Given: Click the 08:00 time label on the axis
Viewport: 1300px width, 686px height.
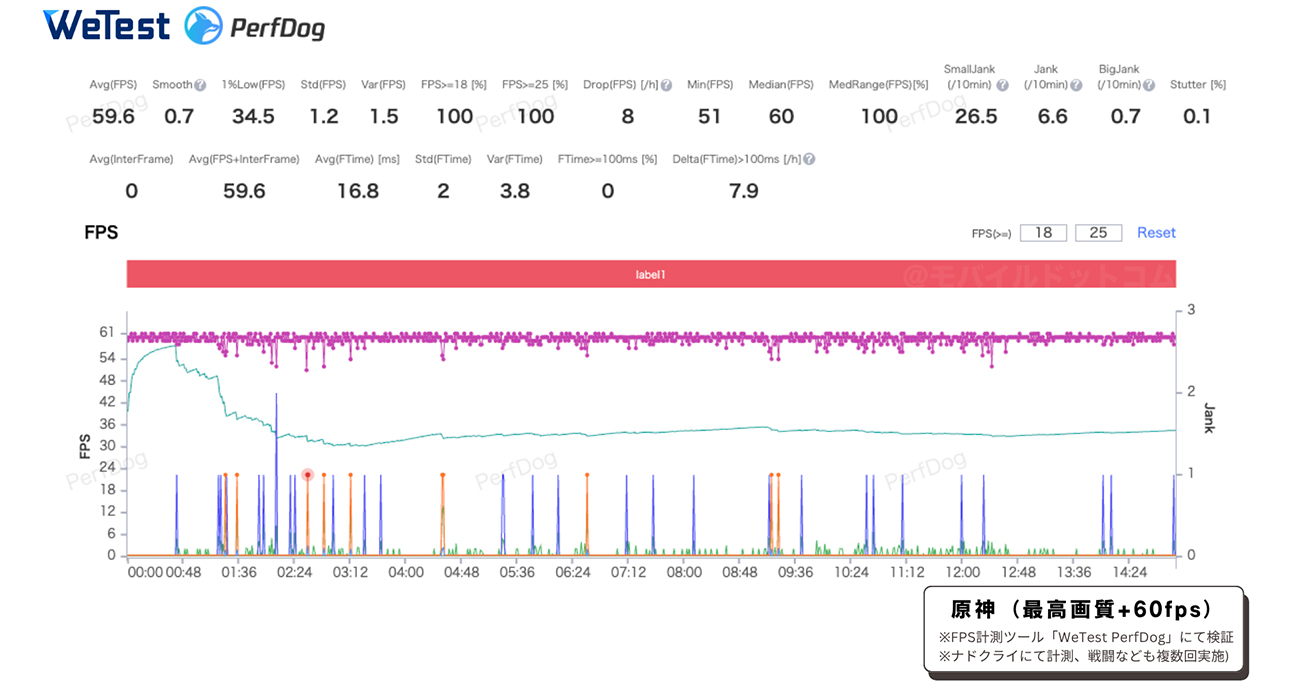Looking at the screenshot, I should 684,573.
